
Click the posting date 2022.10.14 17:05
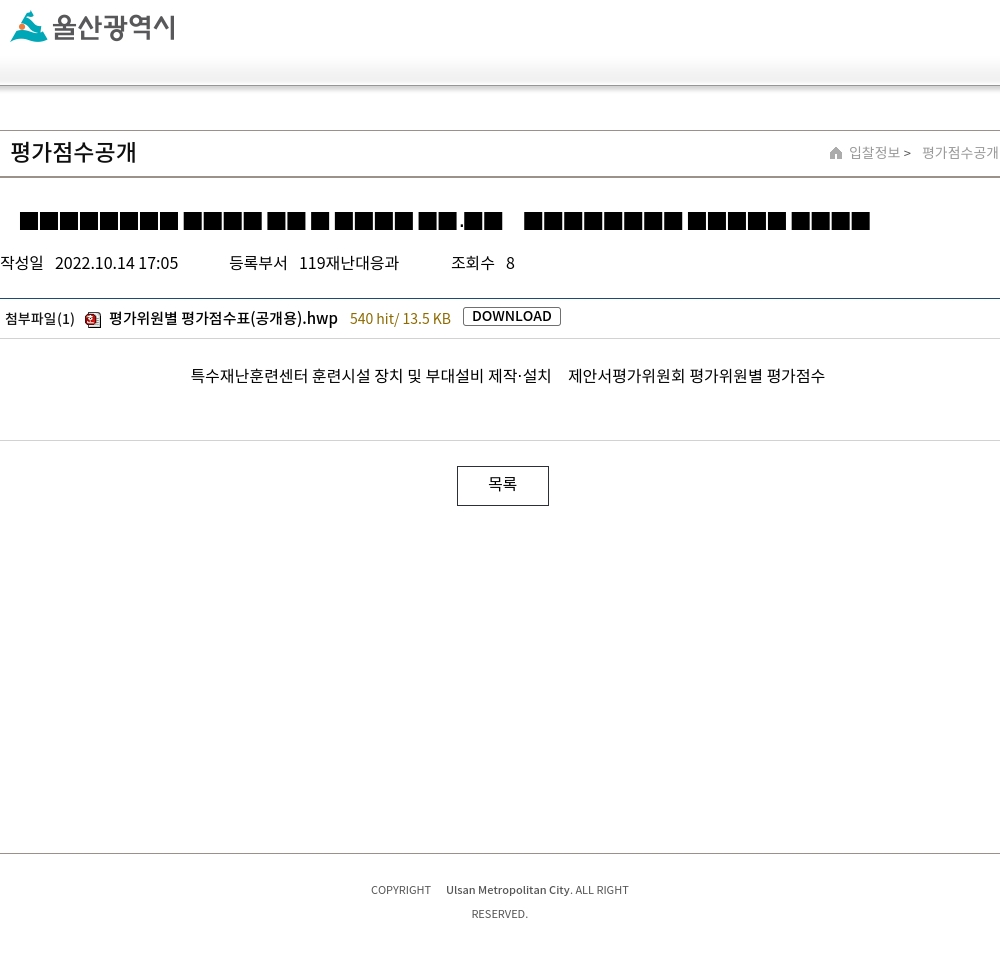point(117,263)
